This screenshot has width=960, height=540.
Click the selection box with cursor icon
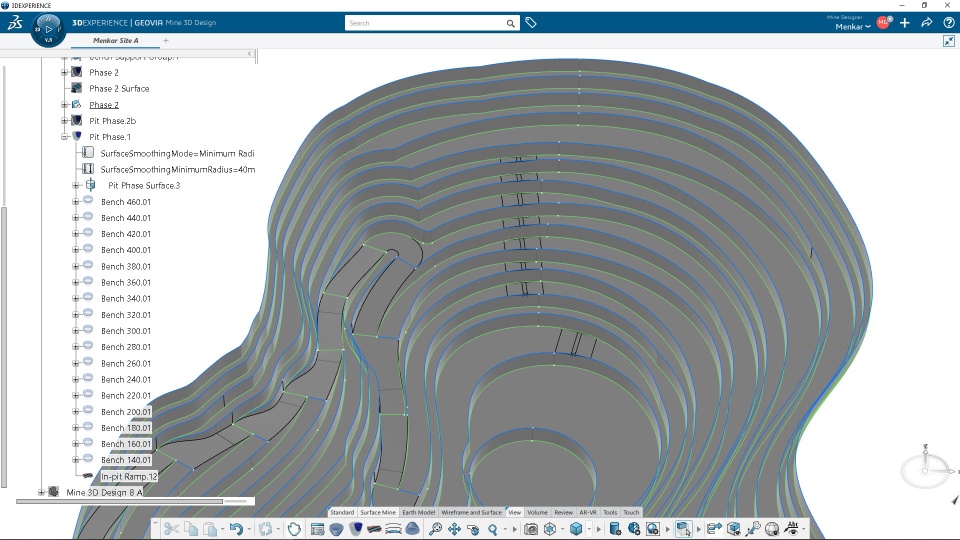(683, 529)
